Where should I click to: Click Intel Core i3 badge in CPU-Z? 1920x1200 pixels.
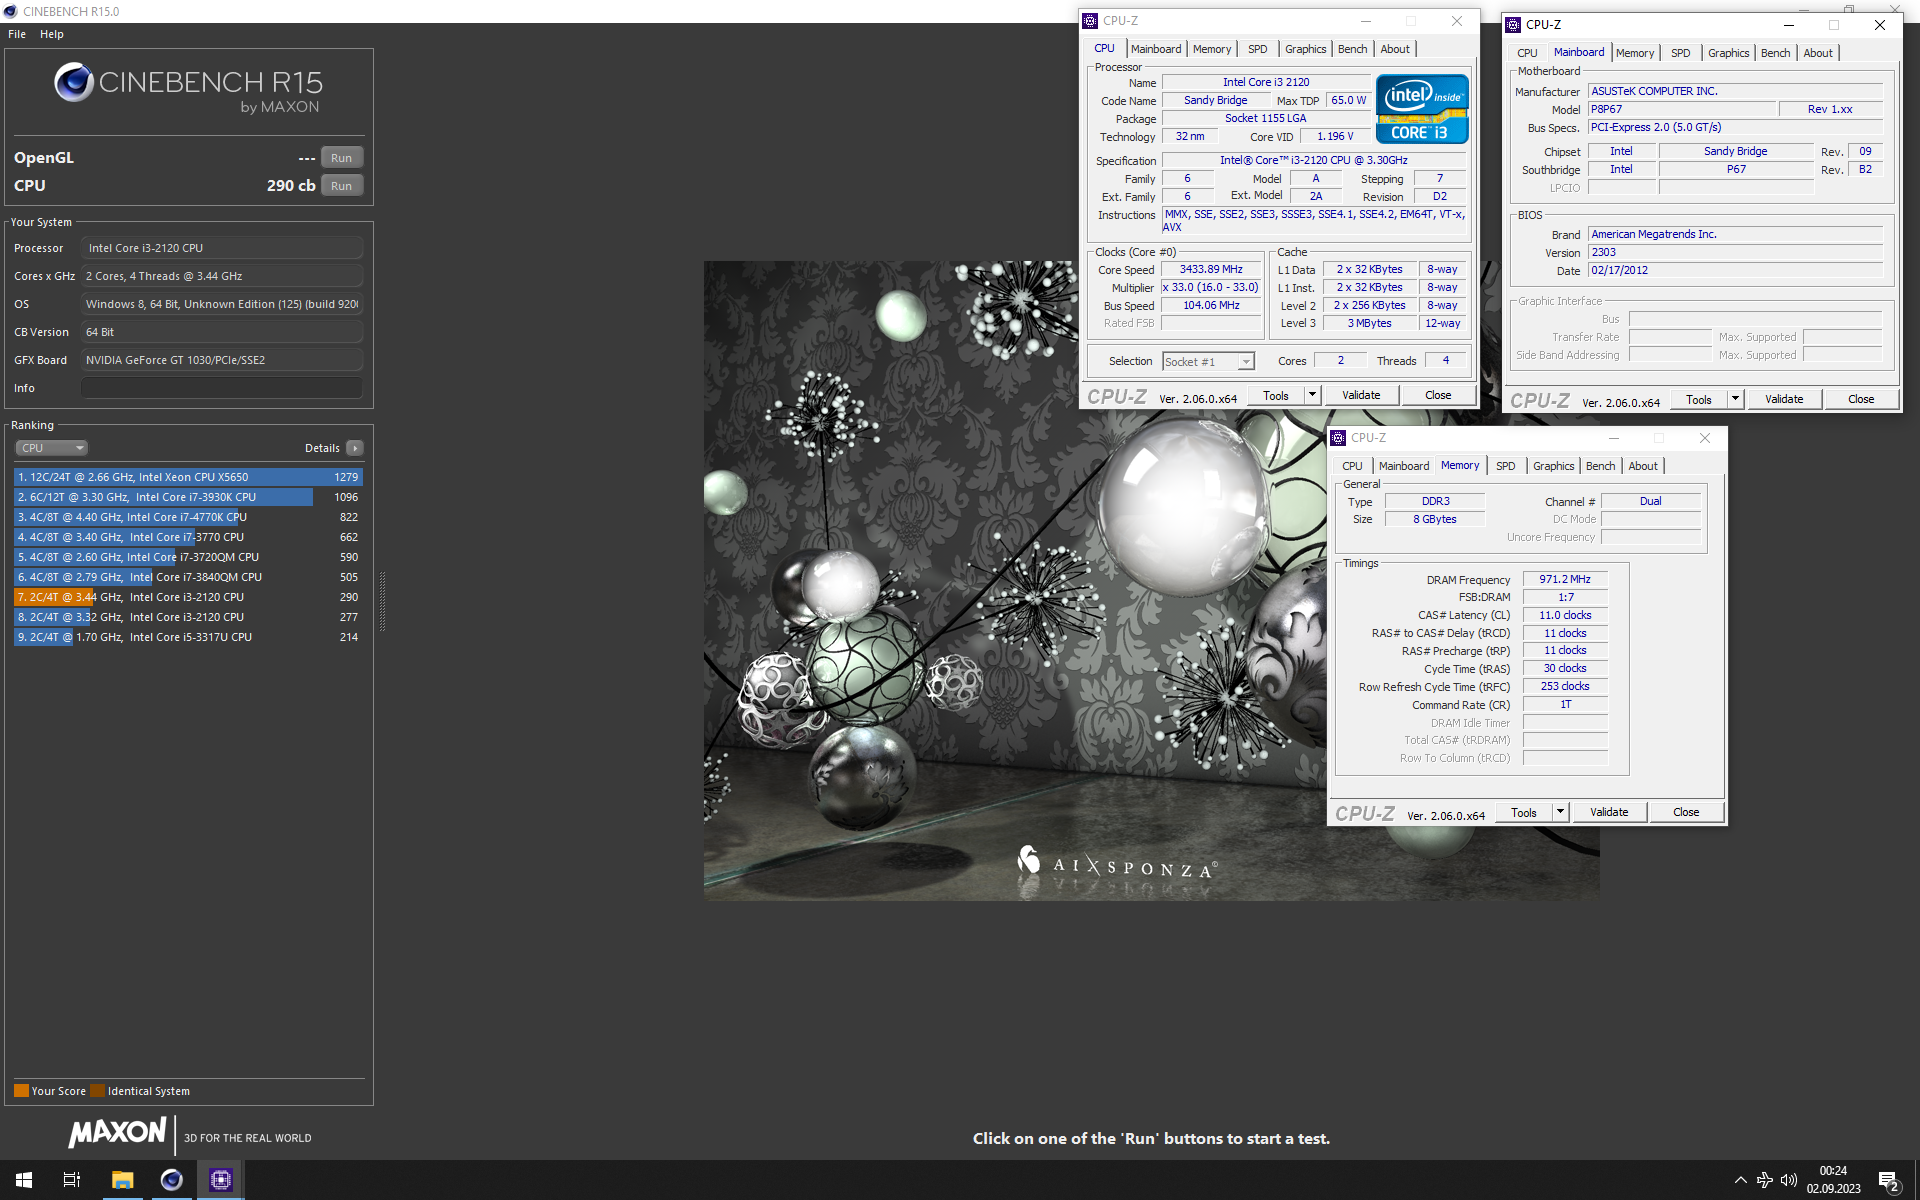click(1421, 108)
